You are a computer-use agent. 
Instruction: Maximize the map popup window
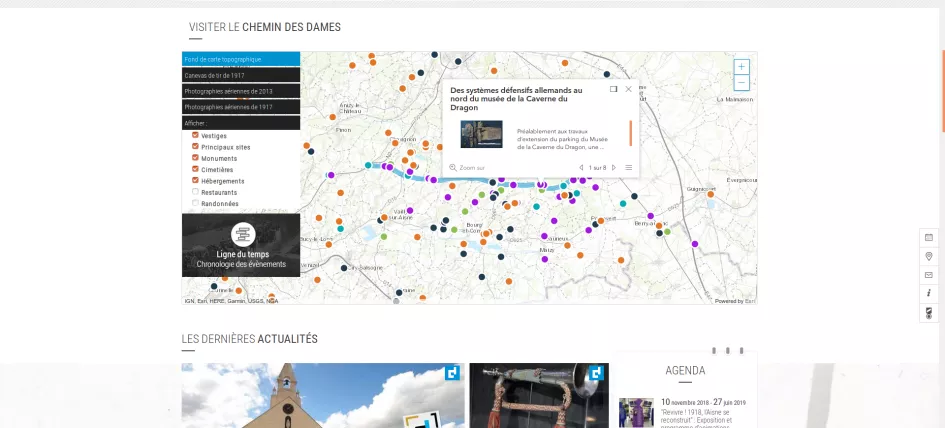tap(614, 89)
